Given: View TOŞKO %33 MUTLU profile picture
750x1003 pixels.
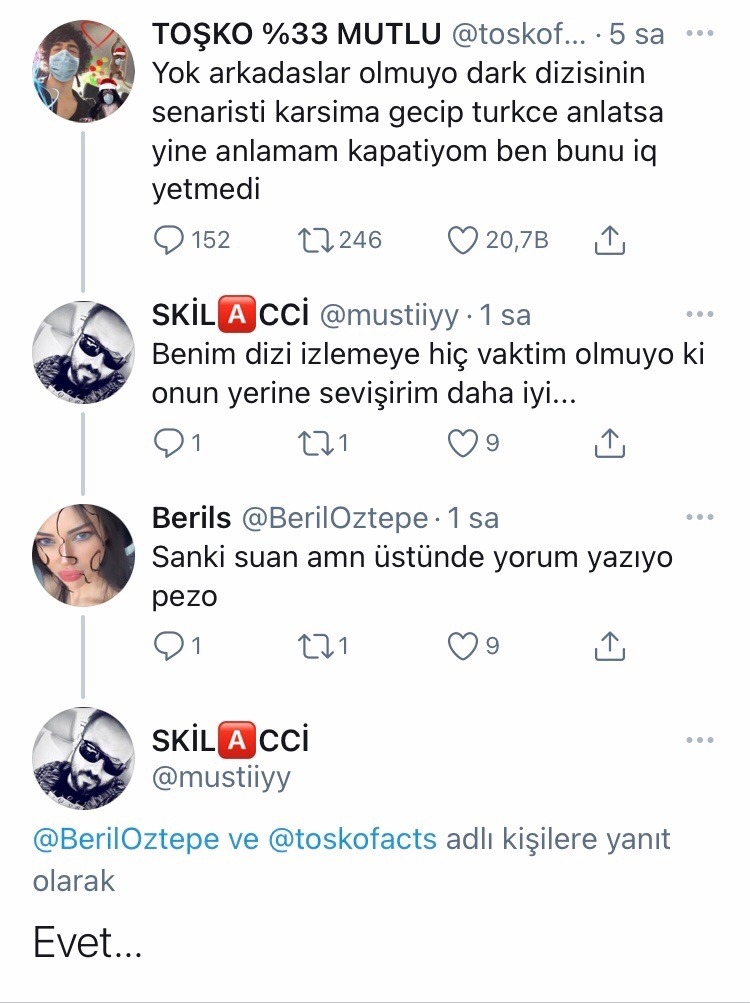Looking at the screenshot, I should coord(84,69).
